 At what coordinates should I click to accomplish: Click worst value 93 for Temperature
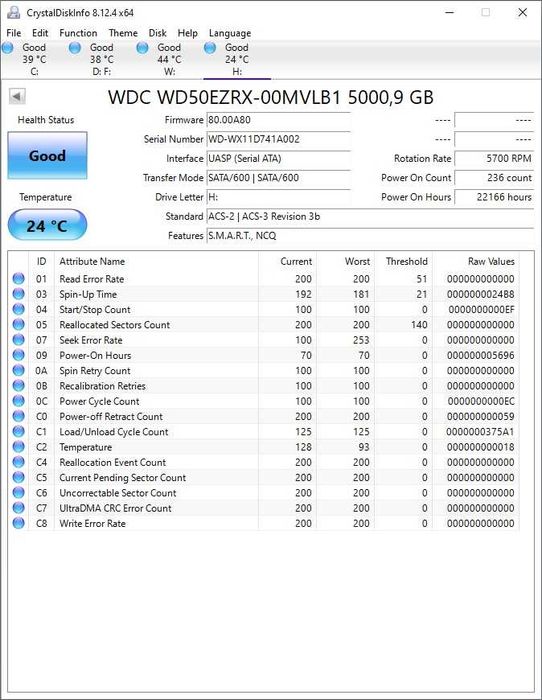click(x=364, y=447)
